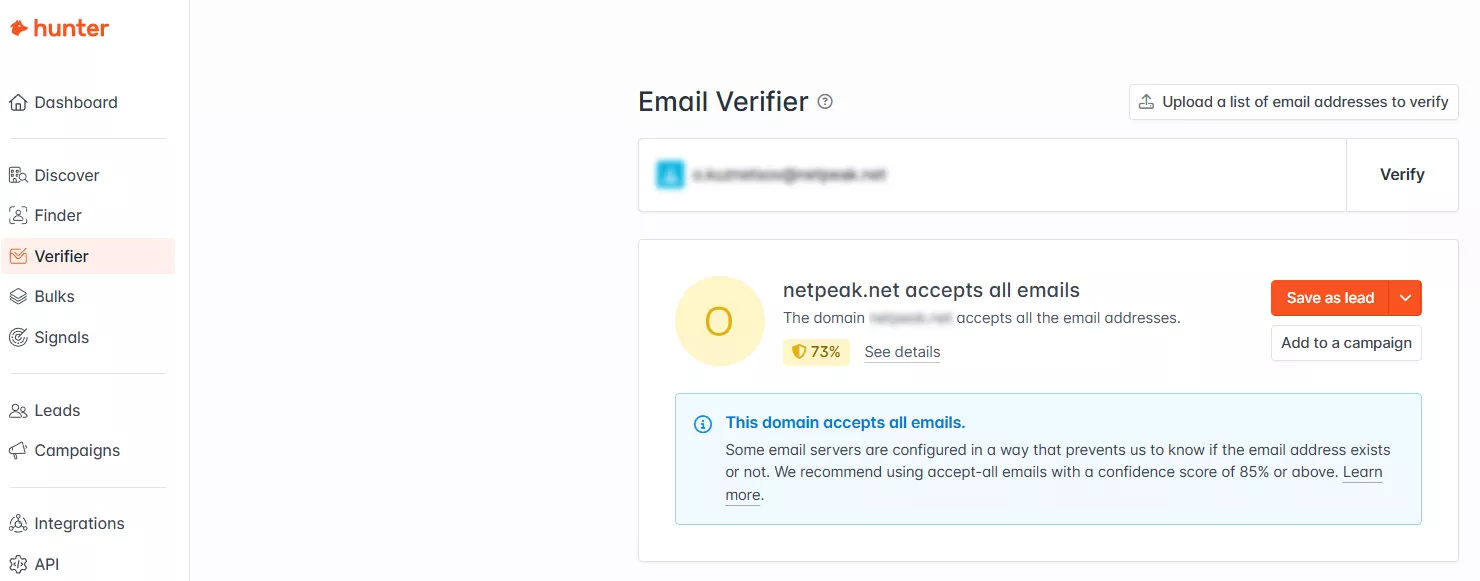Screen dimensions: 1480x581
Task: Click the Verify button
Action: (1402, 175)
